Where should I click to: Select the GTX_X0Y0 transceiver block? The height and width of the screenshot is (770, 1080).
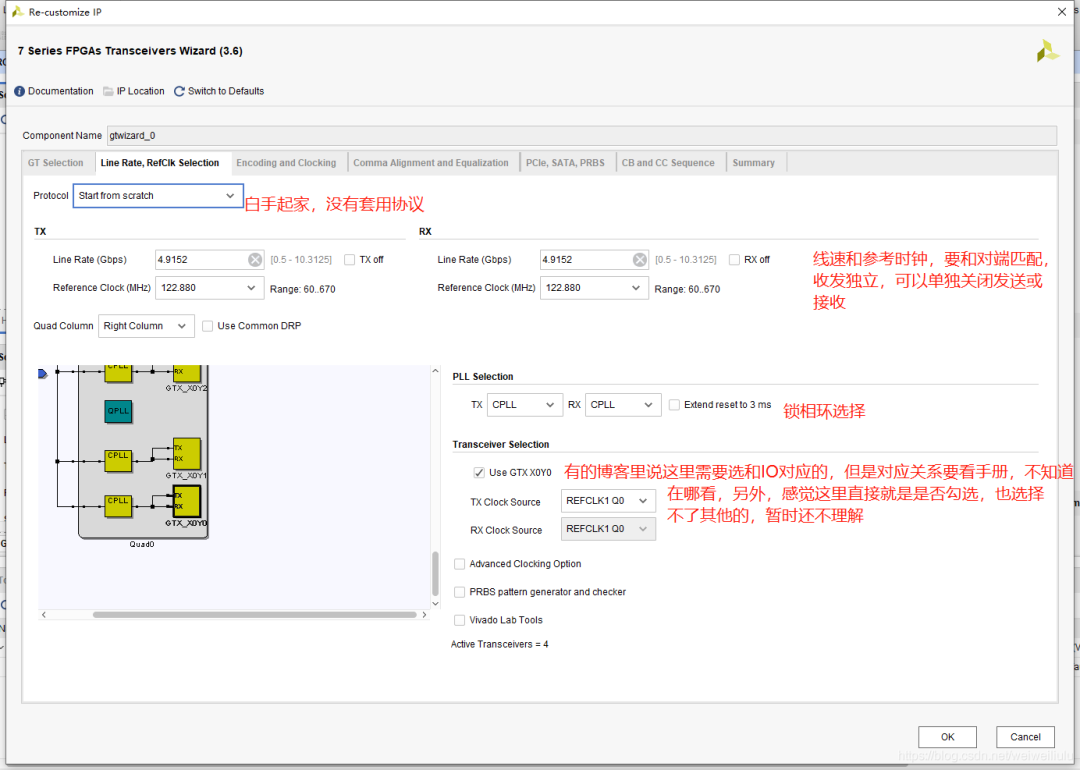click(187, 501)
